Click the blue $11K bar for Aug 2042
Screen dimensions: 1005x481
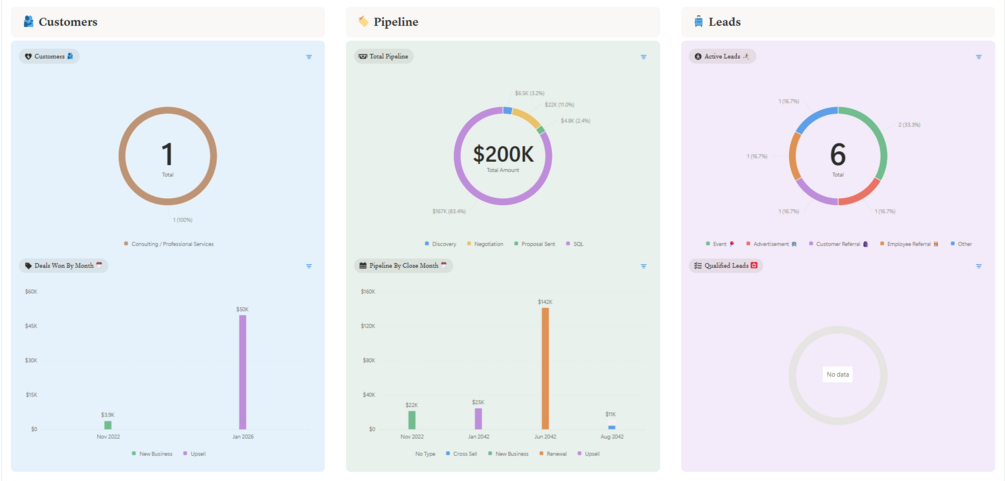pos(611,427)
